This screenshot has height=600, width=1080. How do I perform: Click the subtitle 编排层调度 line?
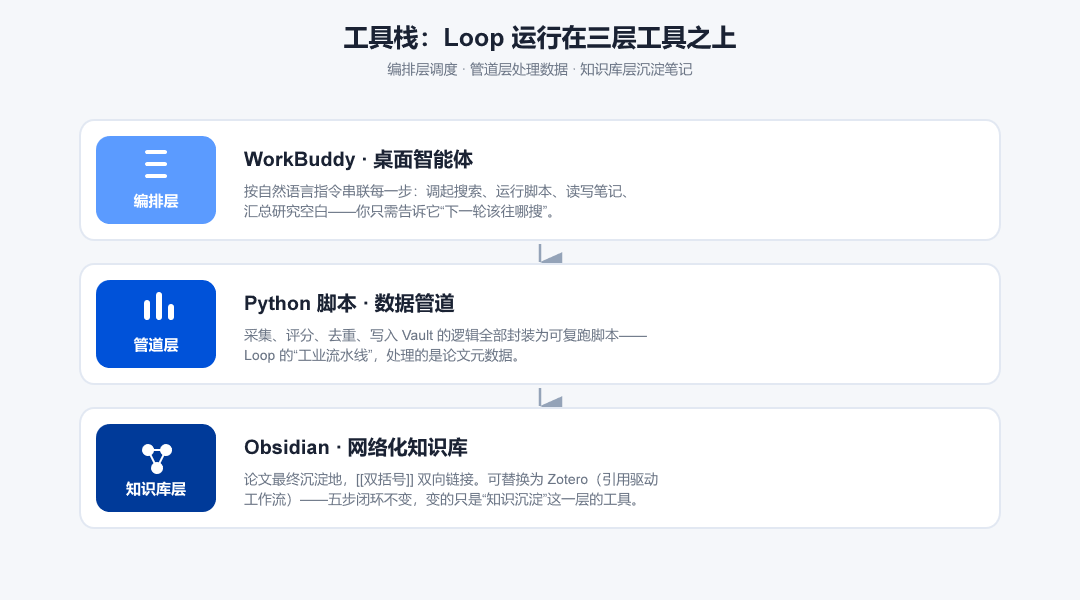tap(540, 70)
